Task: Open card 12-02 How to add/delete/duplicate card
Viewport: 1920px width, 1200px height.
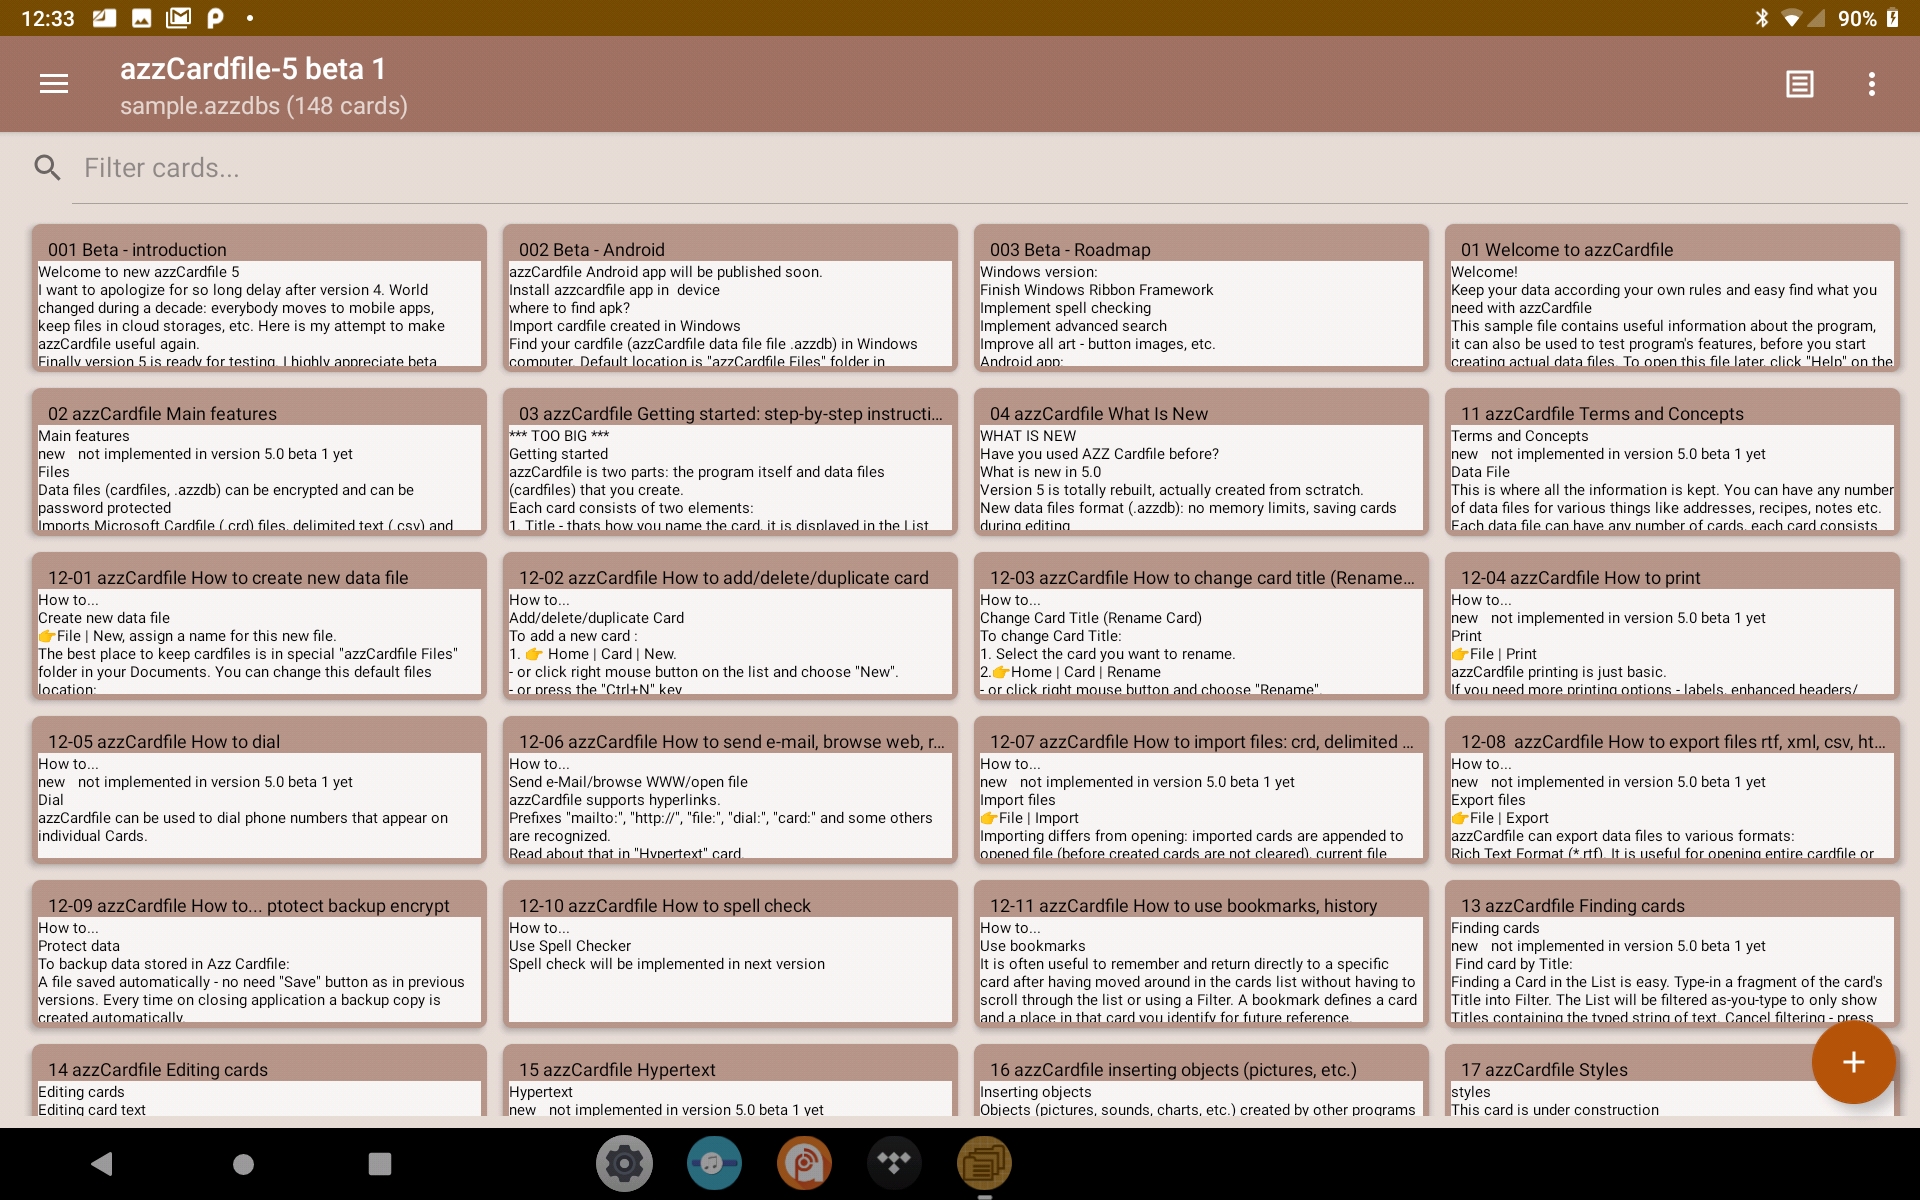Action: [x=730, y=625]
